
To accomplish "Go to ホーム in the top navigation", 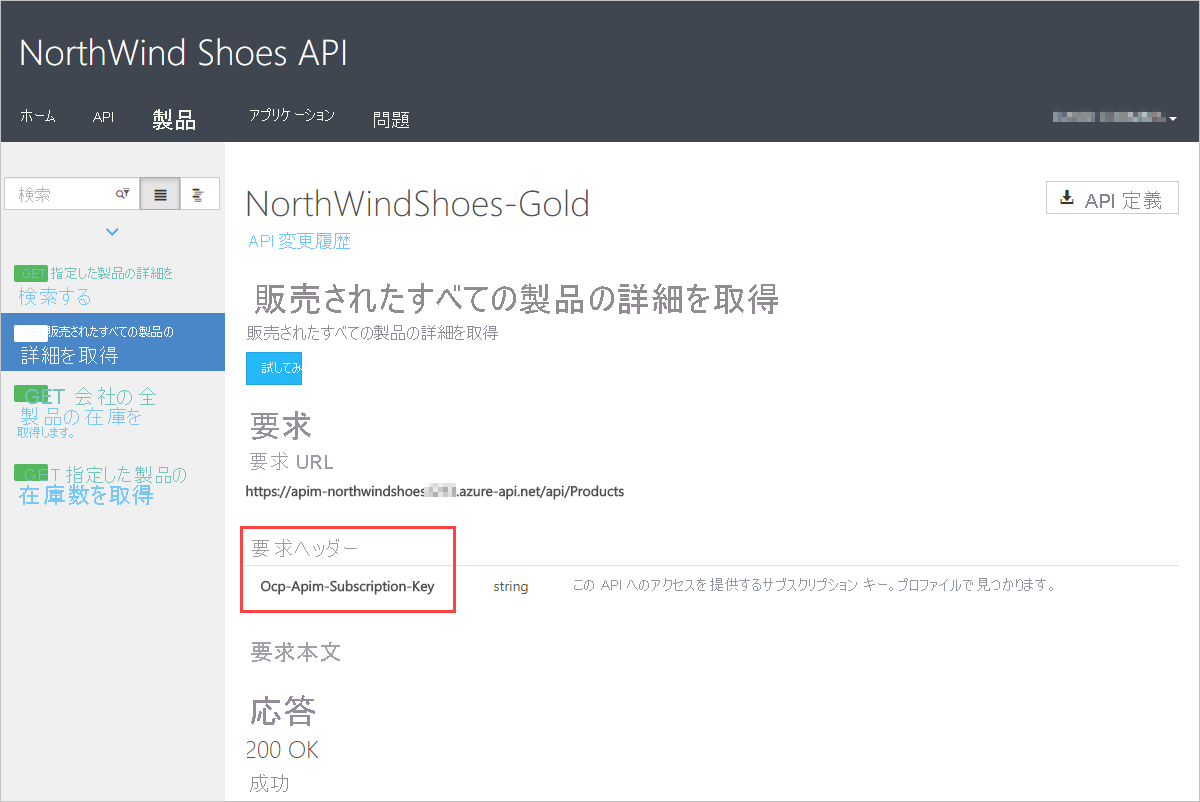I will point(38,116).
